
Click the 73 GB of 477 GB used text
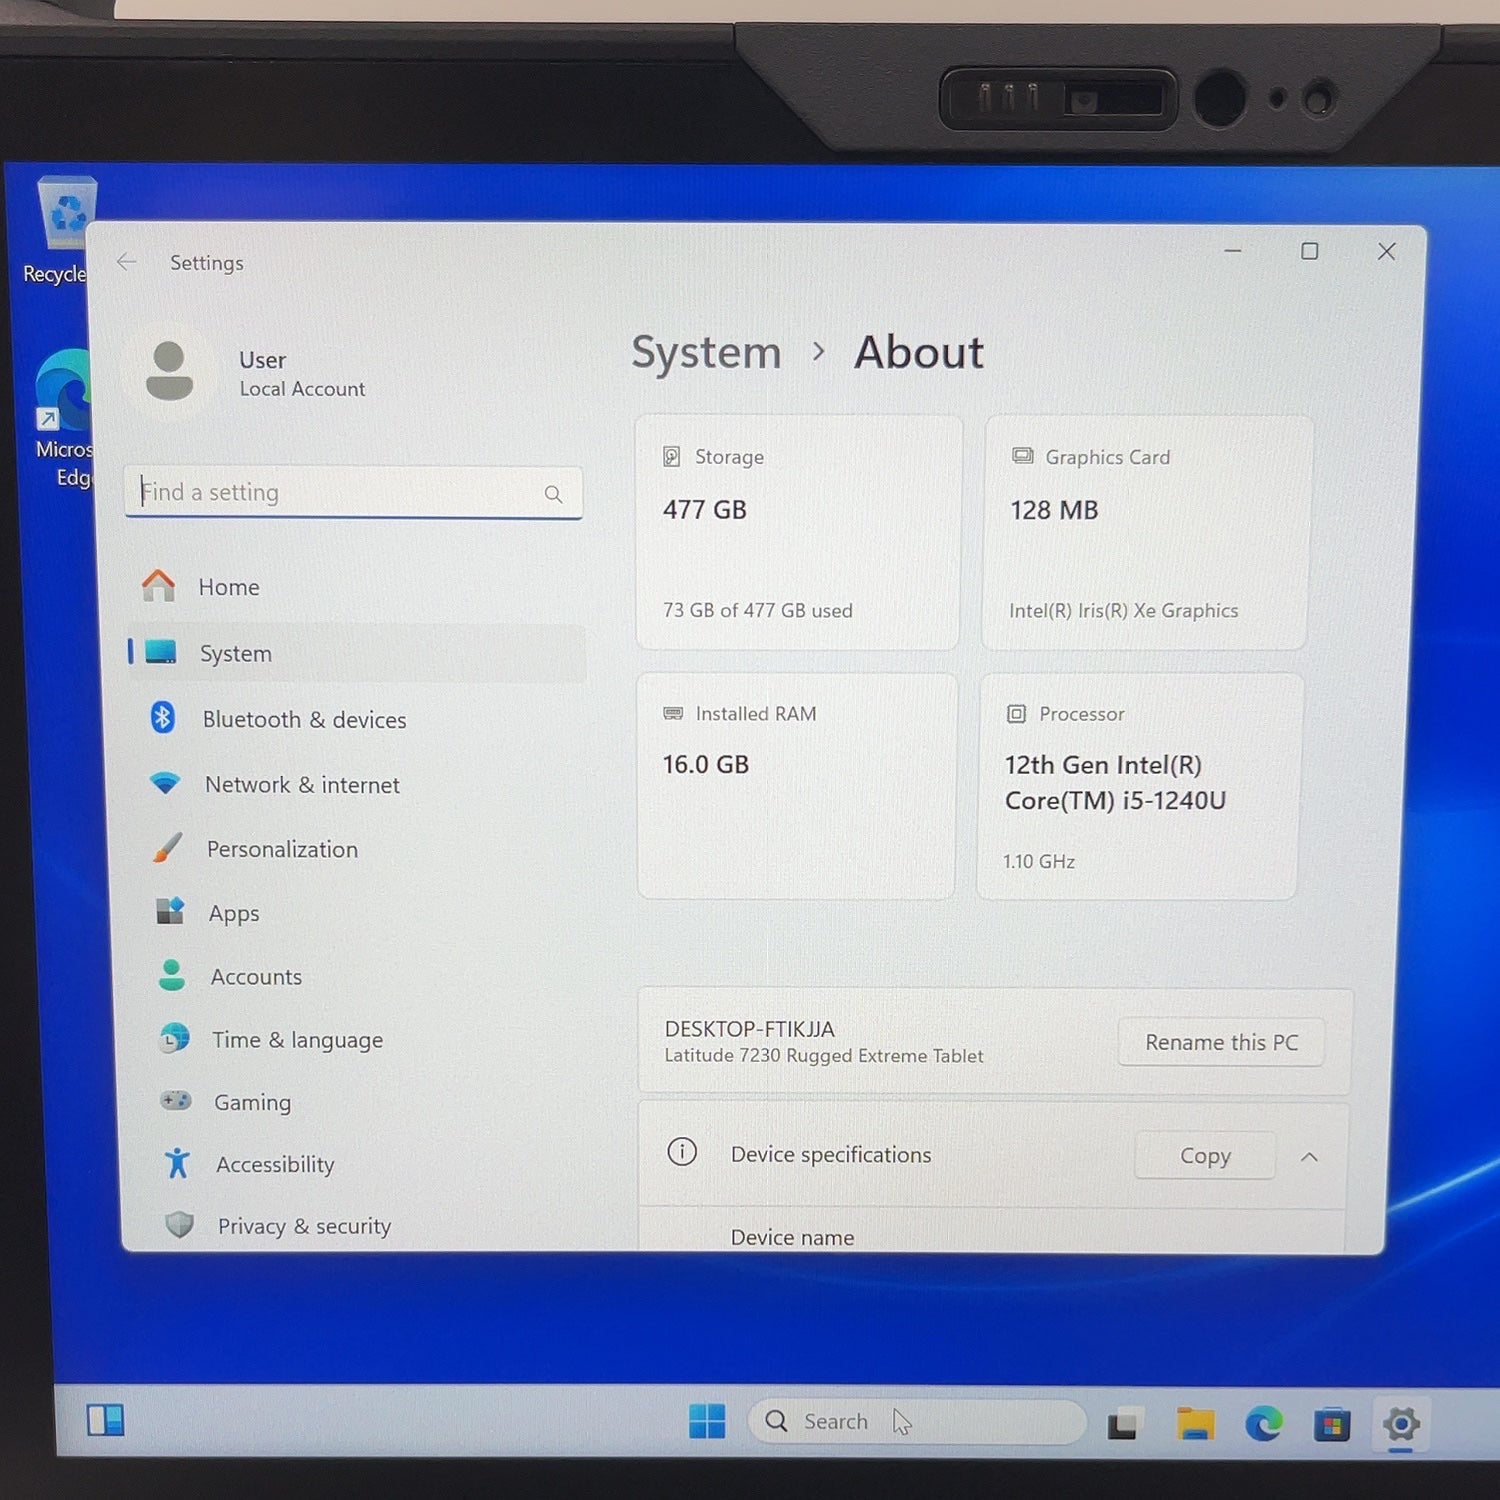click(x=758, y=610)
